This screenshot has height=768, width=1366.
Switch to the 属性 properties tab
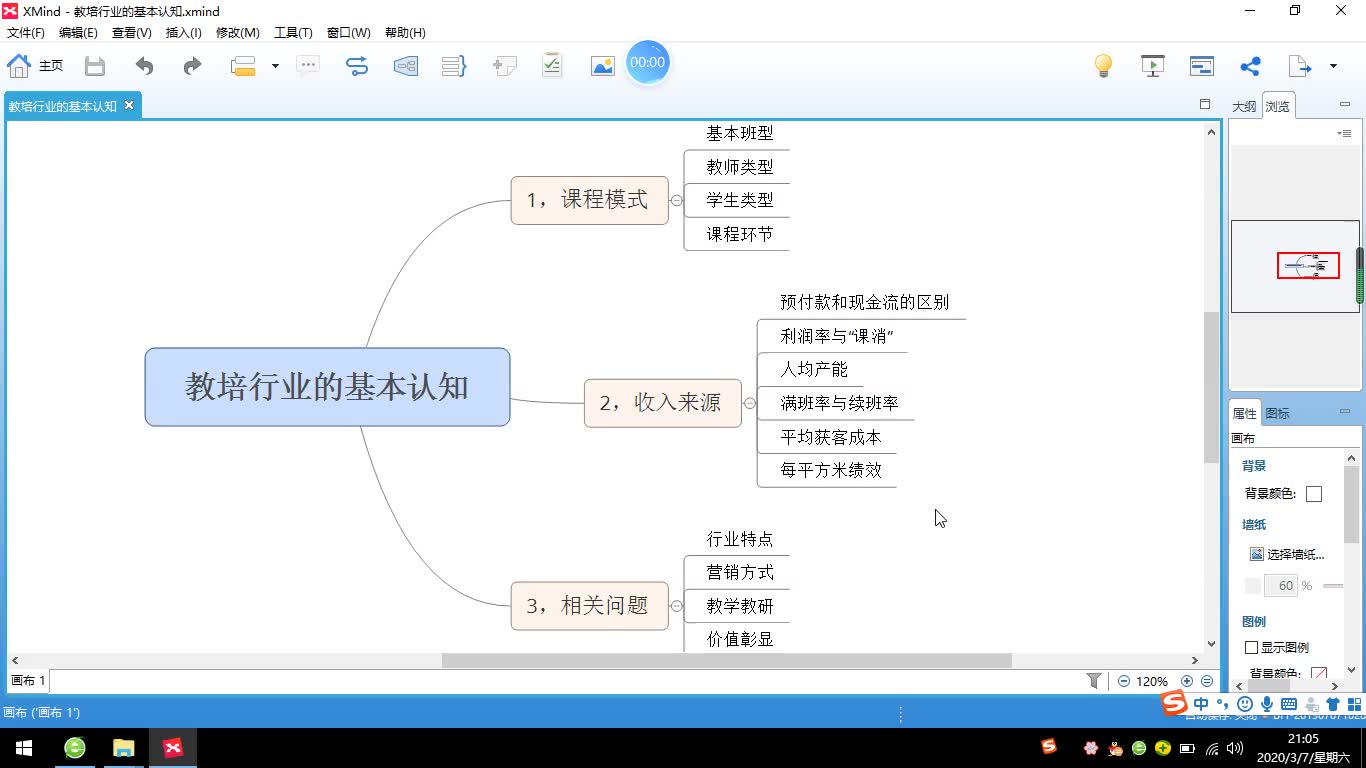(1245, 413)
